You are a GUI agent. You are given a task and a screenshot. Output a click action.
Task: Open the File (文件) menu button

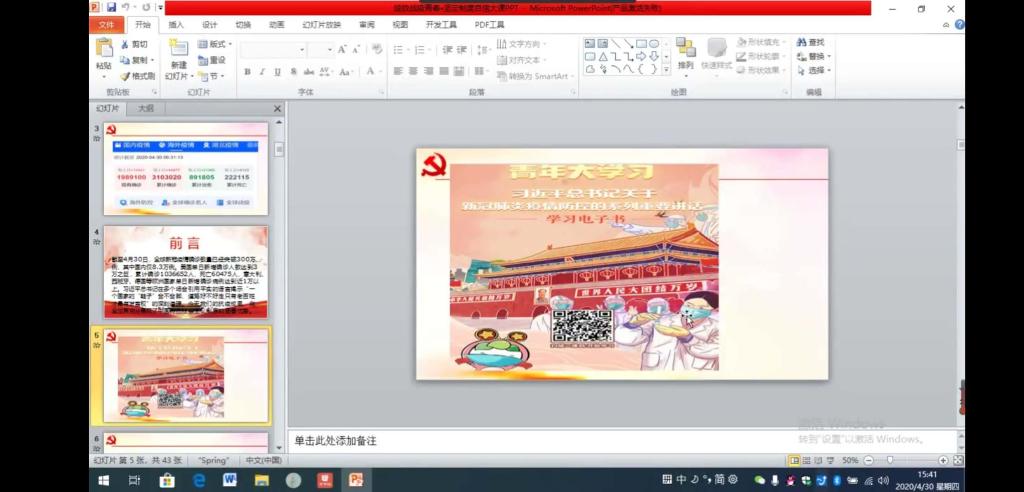[107, 25]
